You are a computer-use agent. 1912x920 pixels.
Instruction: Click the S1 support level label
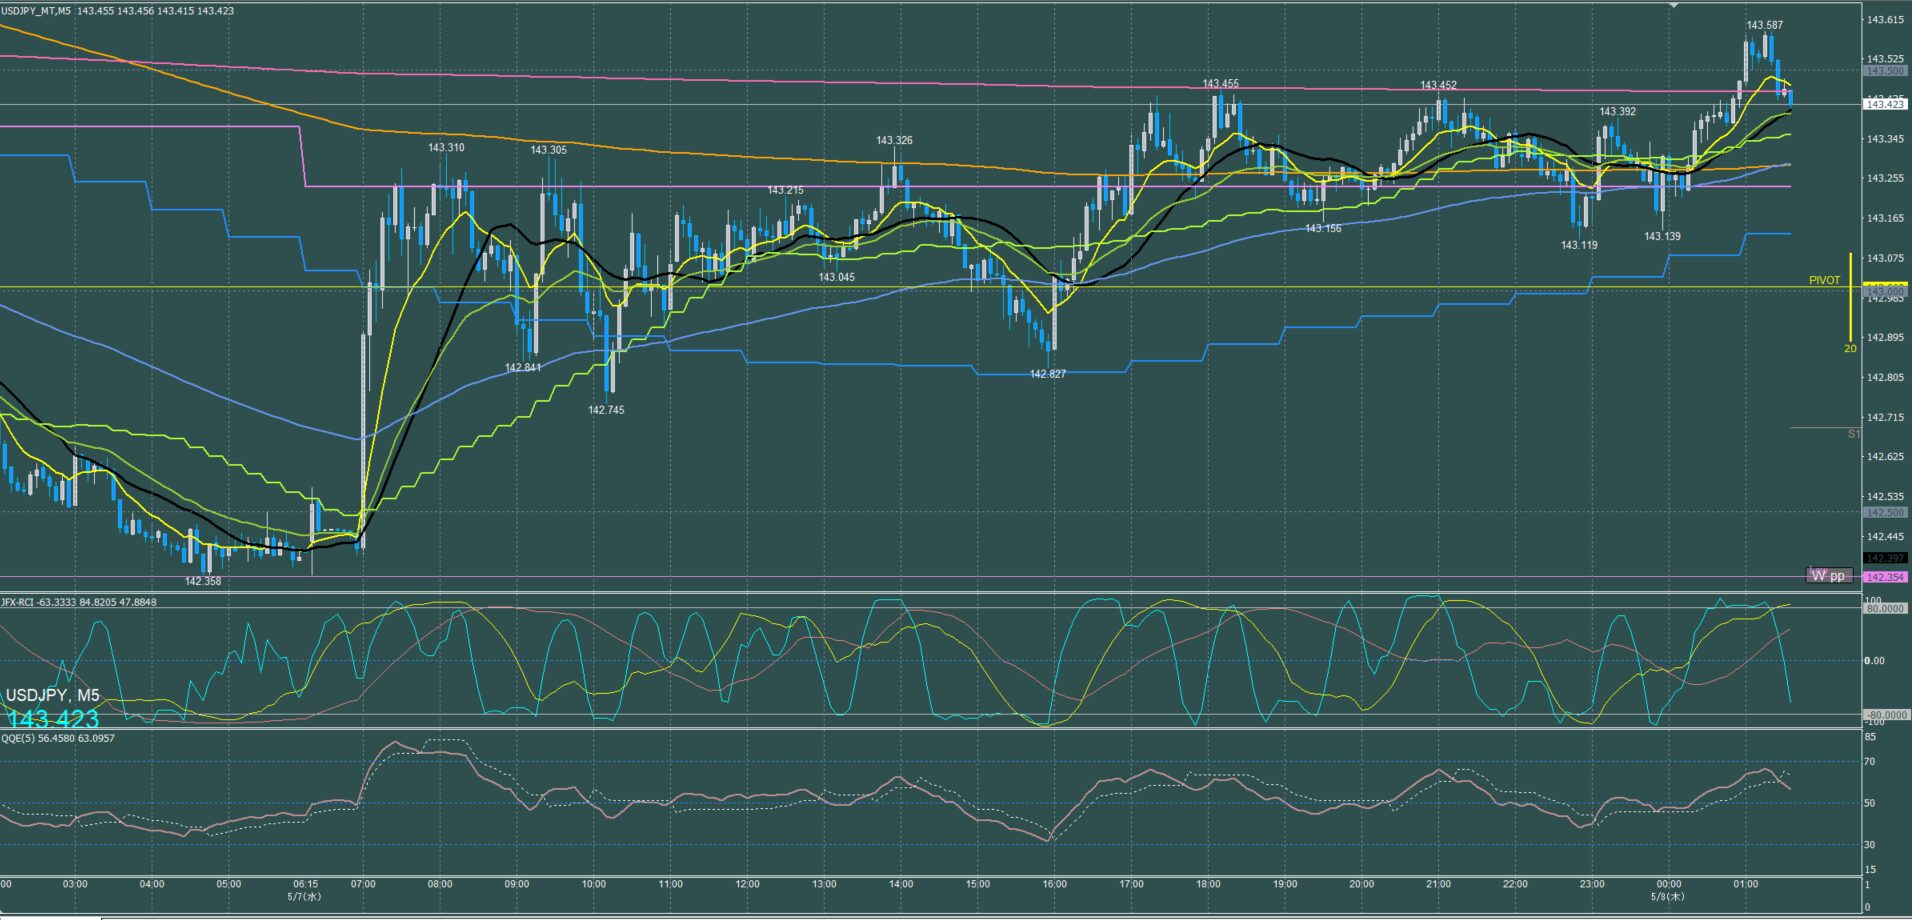tap(1853, 434)
